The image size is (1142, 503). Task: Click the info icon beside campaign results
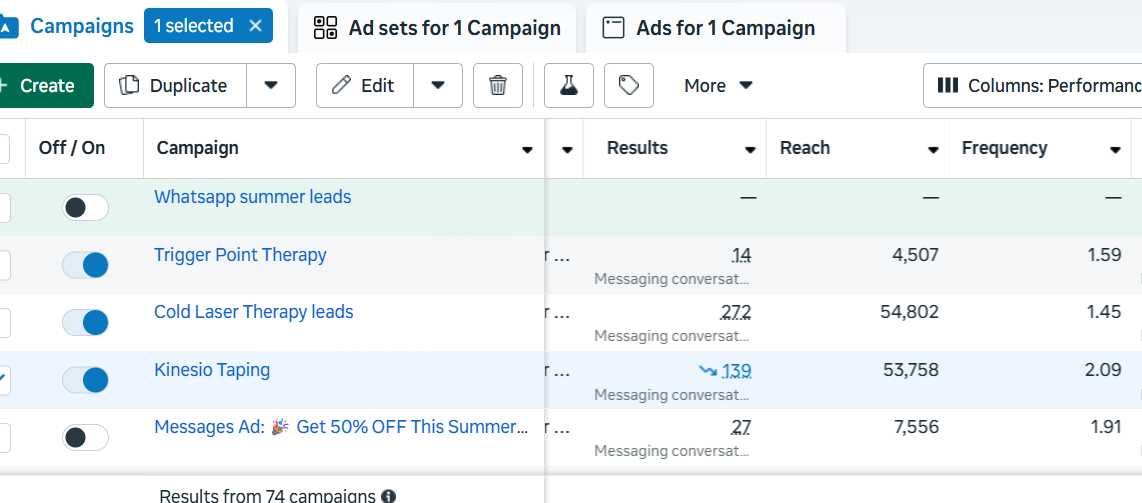(388, 496)
